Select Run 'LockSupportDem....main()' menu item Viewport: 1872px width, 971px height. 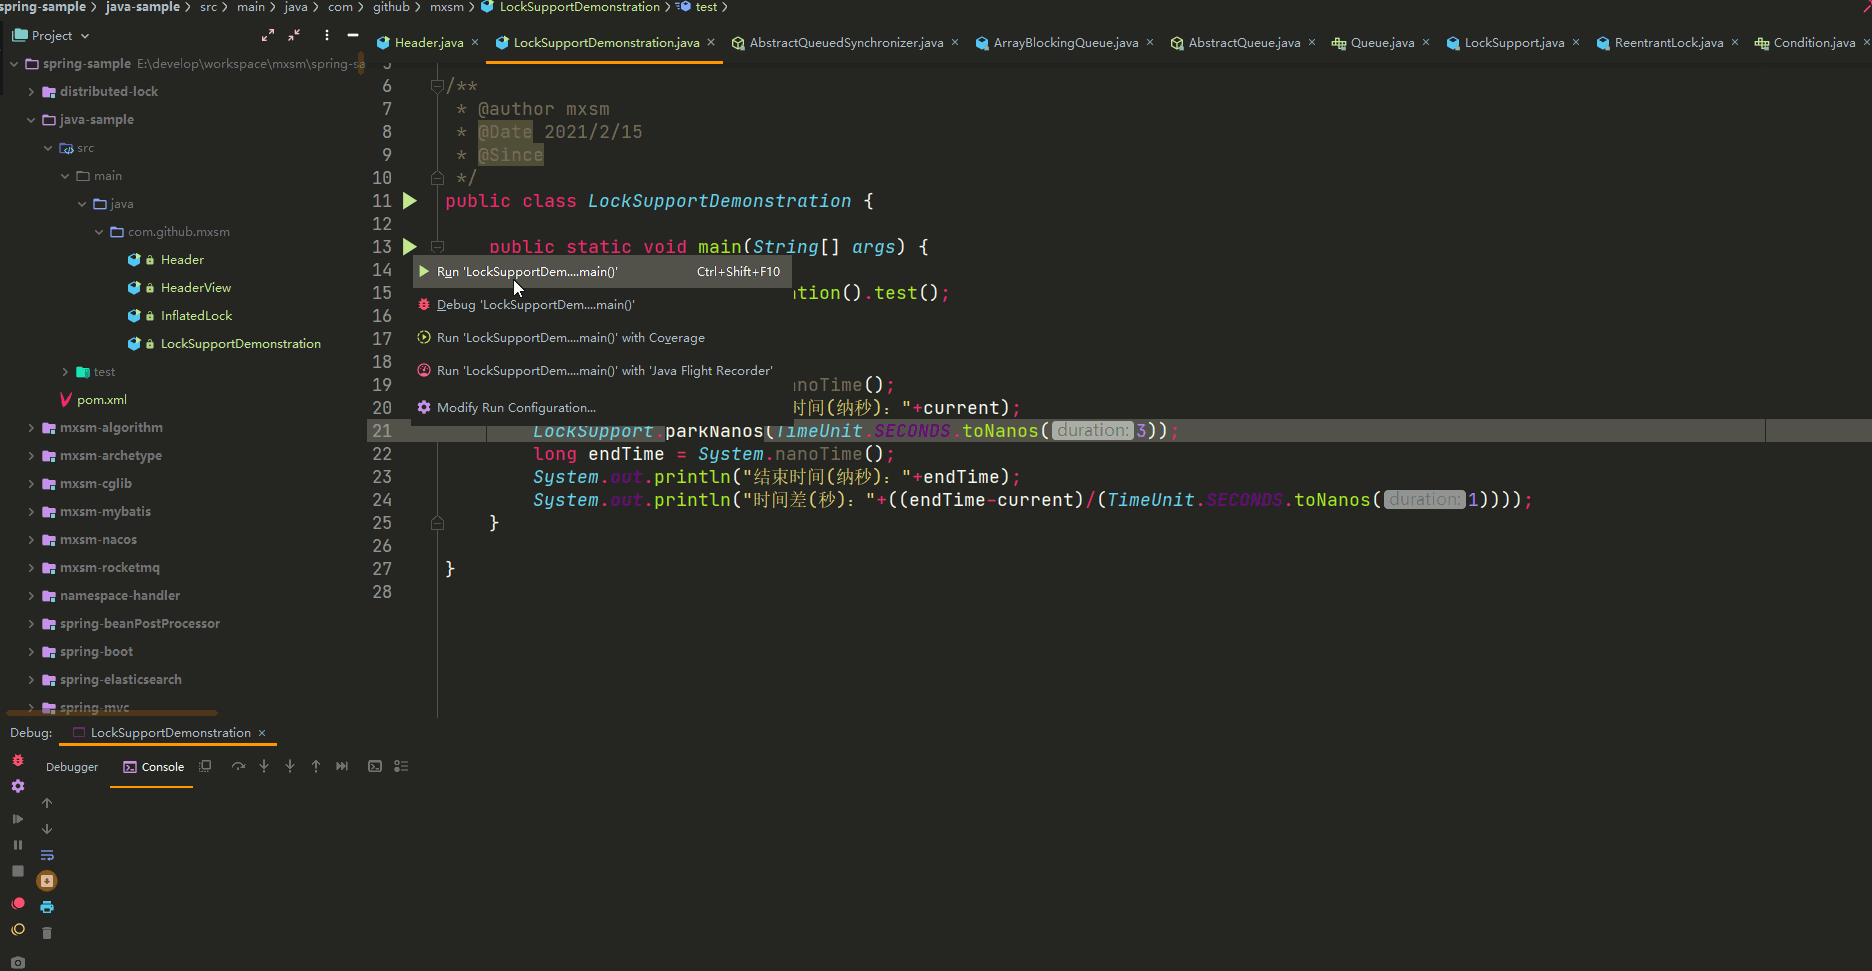click(x=602, y=271)
